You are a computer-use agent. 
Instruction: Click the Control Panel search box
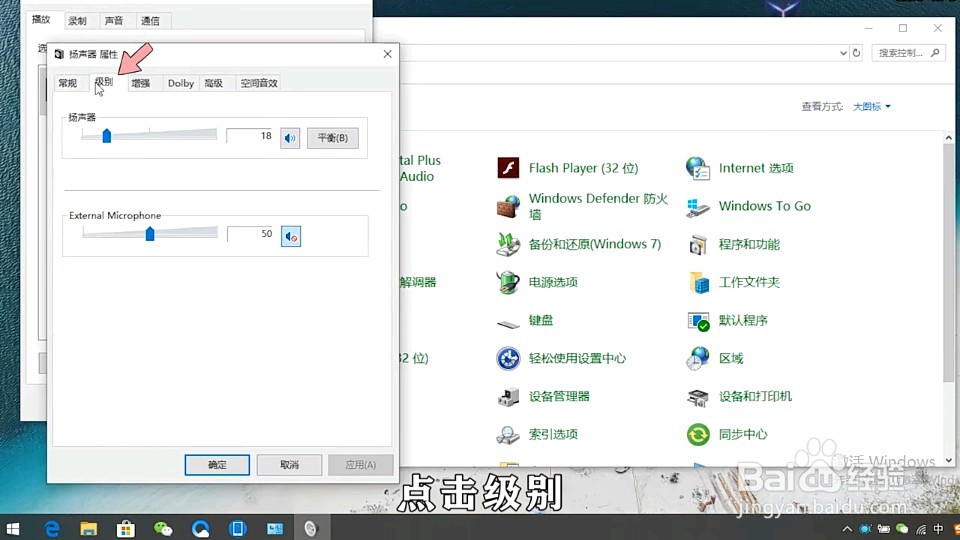point(909,53)
